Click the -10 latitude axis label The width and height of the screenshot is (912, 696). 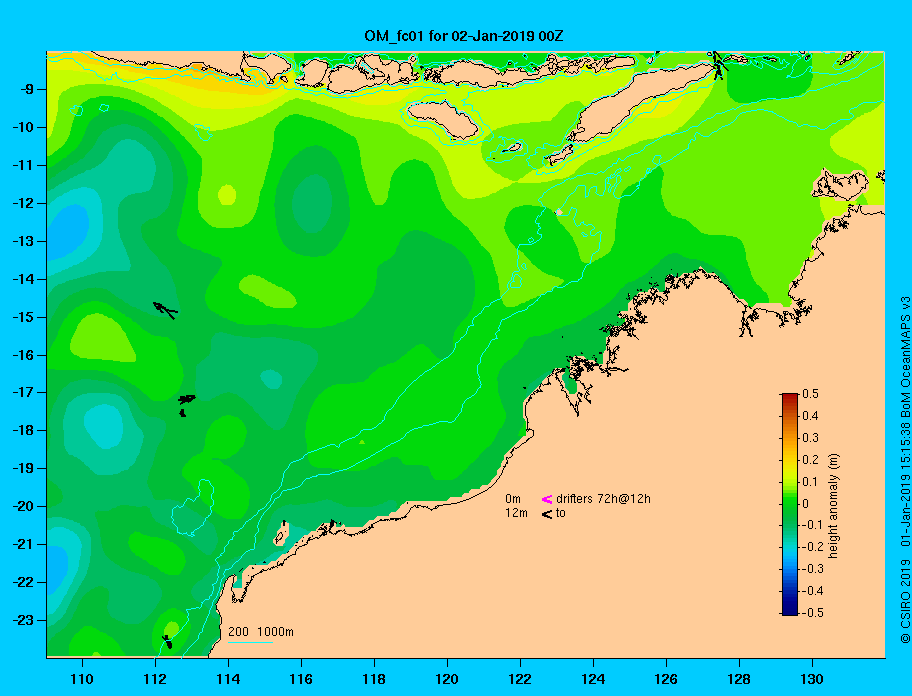coord(23,127)
